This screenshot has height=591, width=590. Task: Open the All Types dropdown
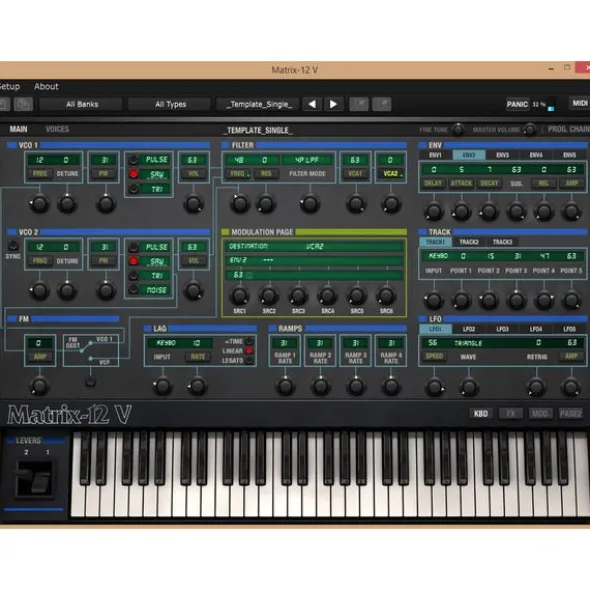tap(170, 104)
